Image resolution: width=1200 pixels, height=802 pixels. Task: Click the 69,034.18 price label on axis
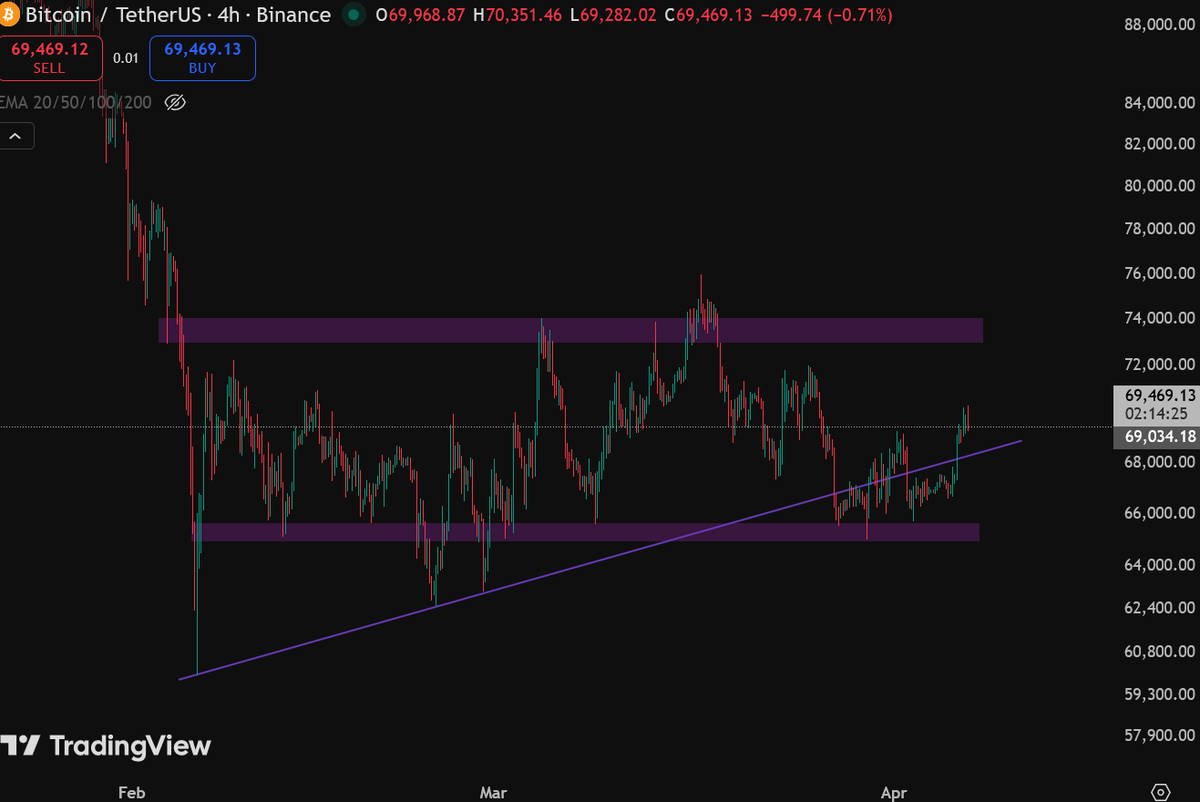tap(1160, 437)
